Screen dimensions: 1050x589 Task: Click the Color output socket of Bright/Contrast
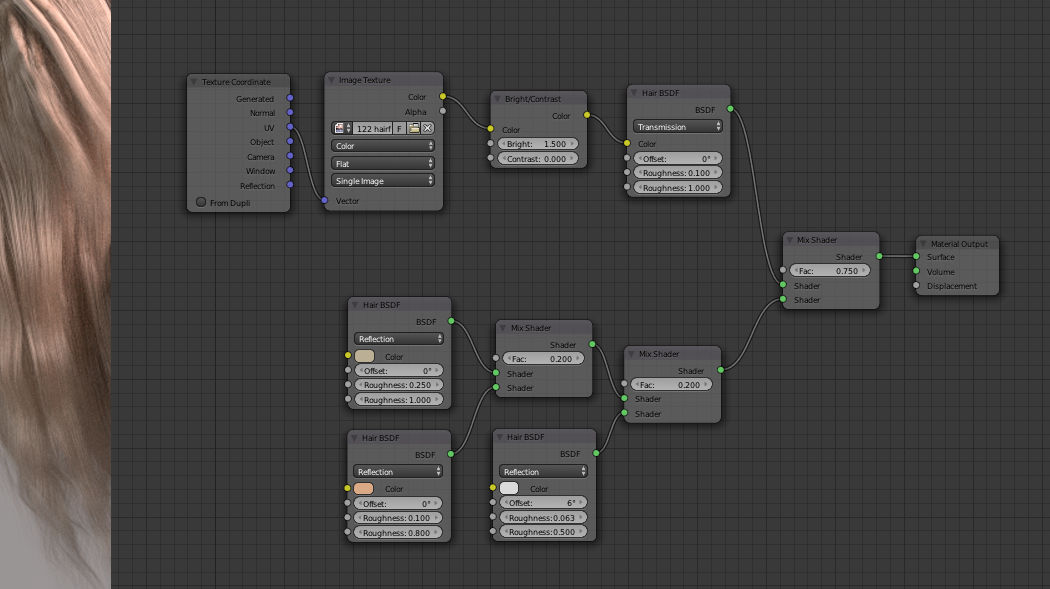[587, 115]
